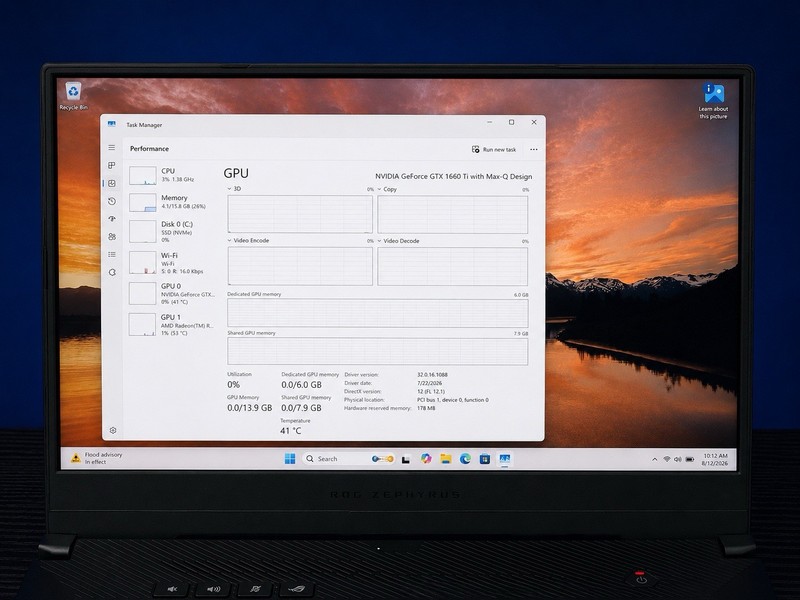Click Task Manager taskbar icon
The height and width of the screenshot is (600, 800).
(x=505, y=459)
